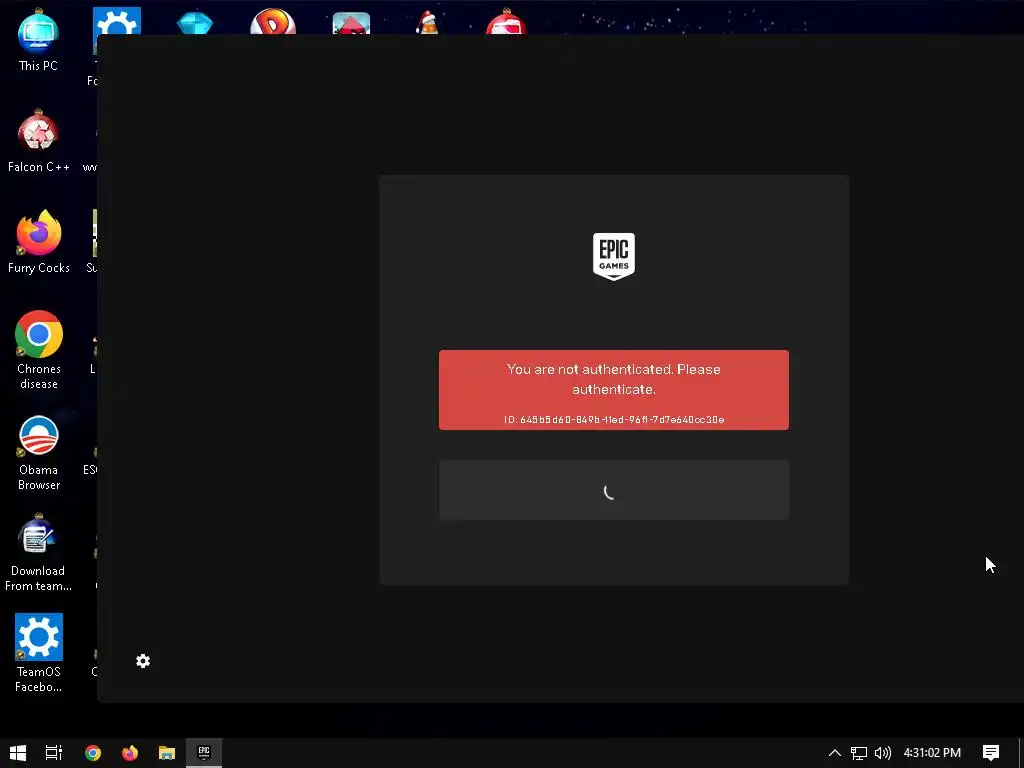
Task: Select Epic Games Launcher taskbar button
Action: click(204, 752)
